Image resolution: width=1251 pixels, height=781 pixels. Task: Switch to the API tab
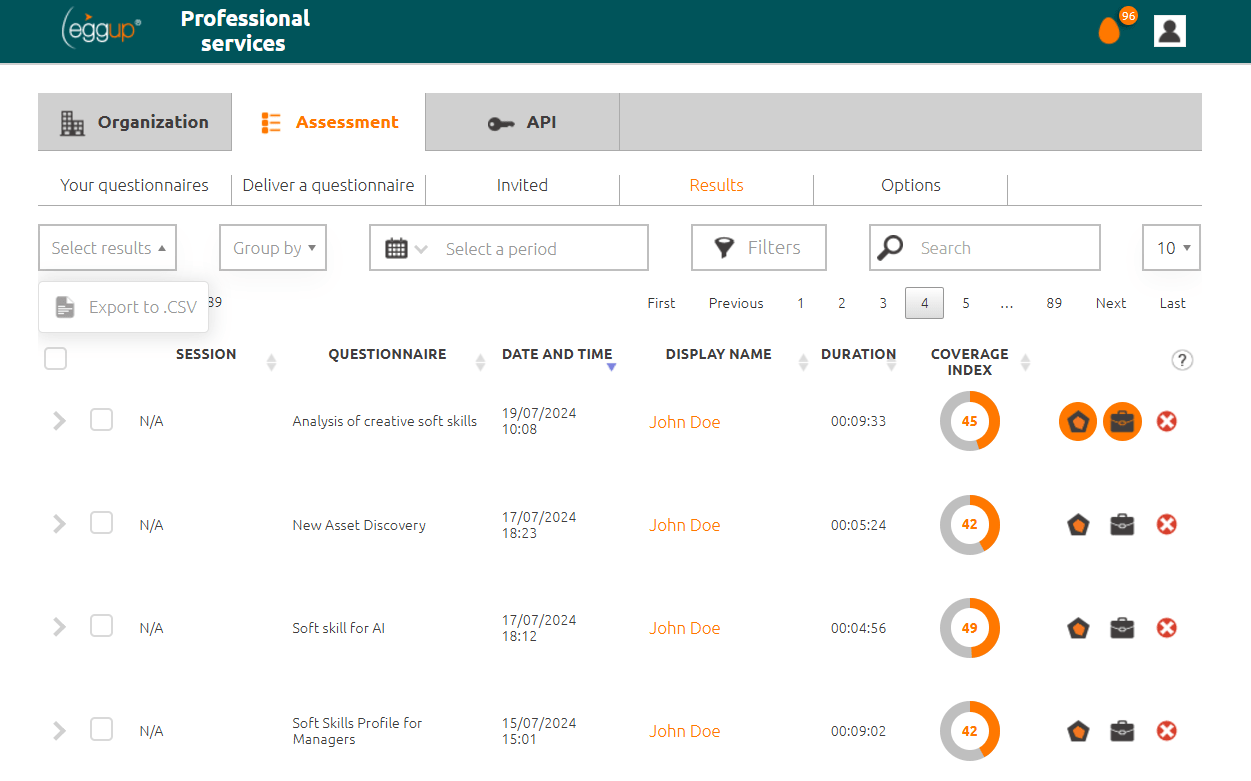522,122
